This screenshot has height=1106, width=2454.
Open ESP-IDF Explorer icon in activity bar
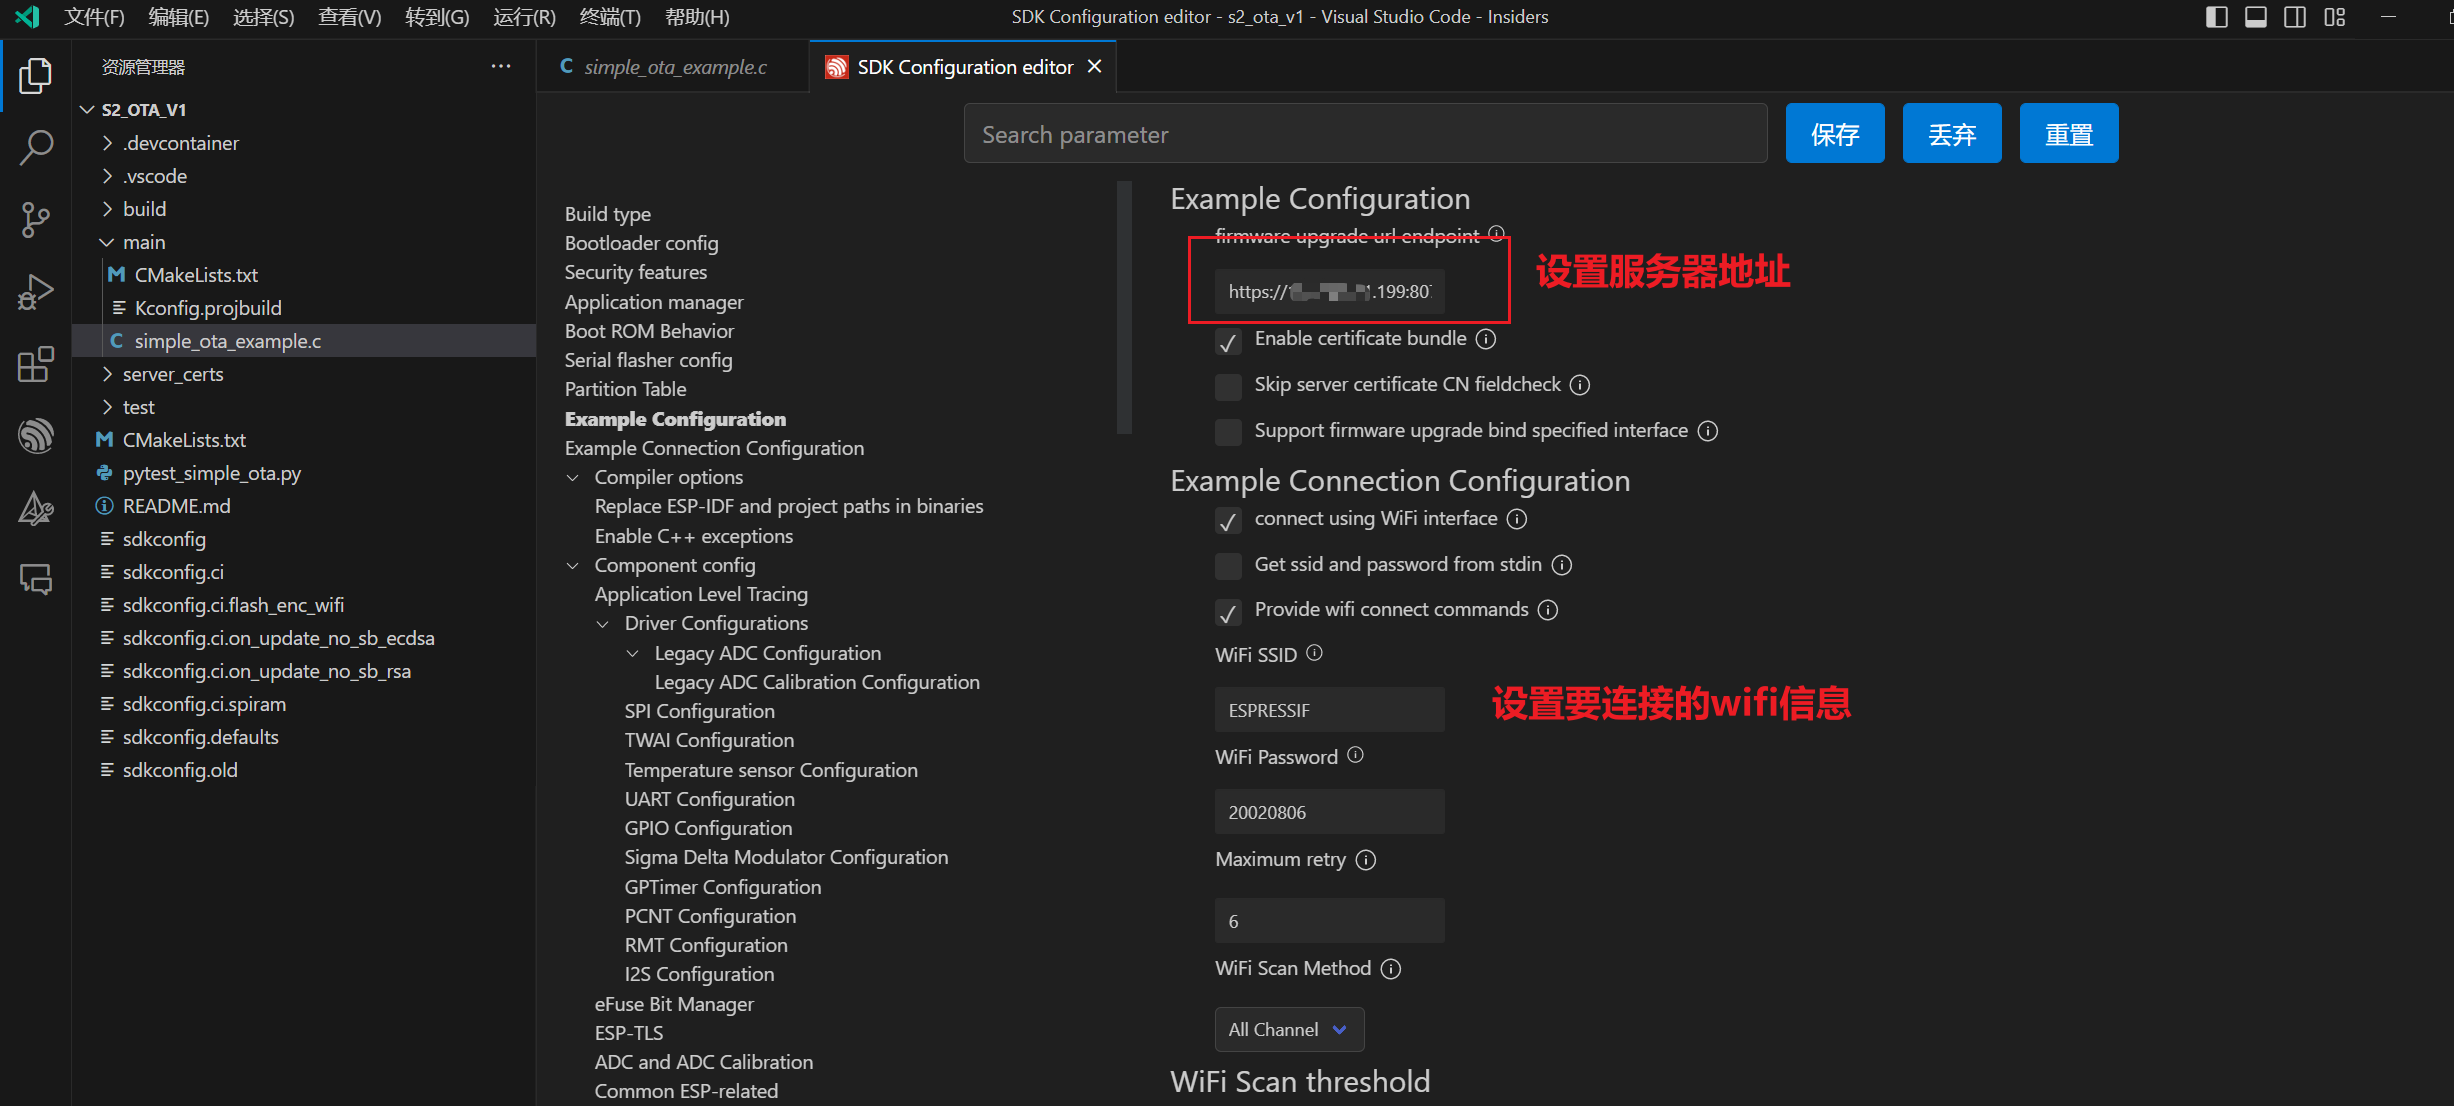click(36, 436)
